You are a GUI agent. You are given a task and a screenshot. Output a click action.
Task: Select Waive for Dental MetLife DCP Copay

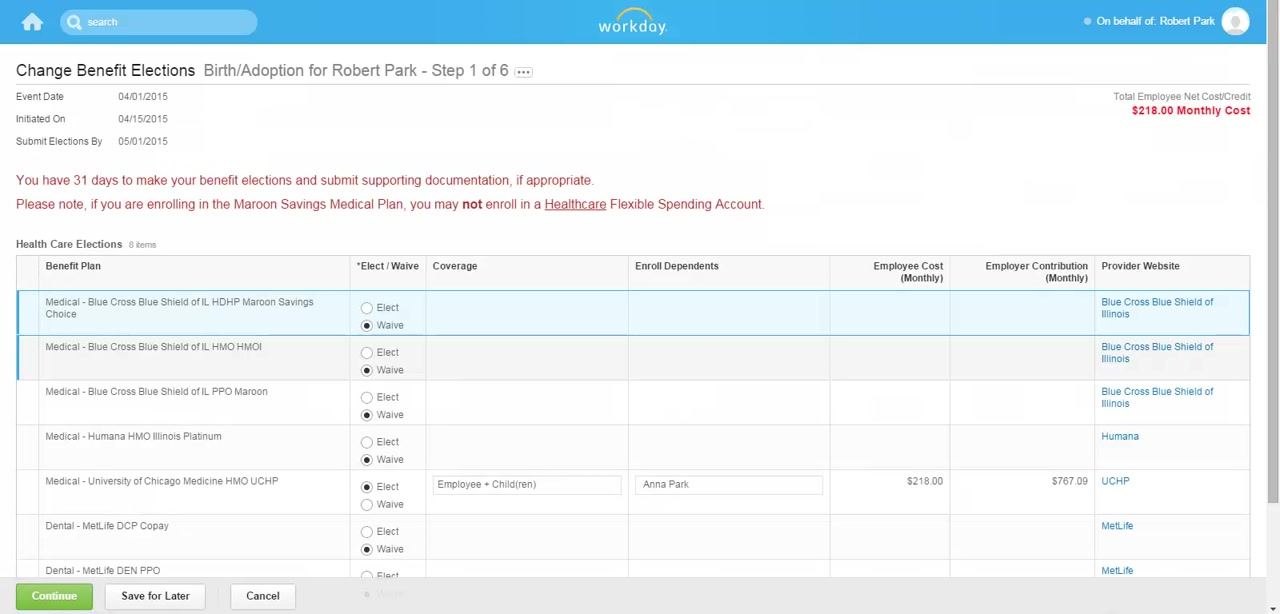click(367, 550)
